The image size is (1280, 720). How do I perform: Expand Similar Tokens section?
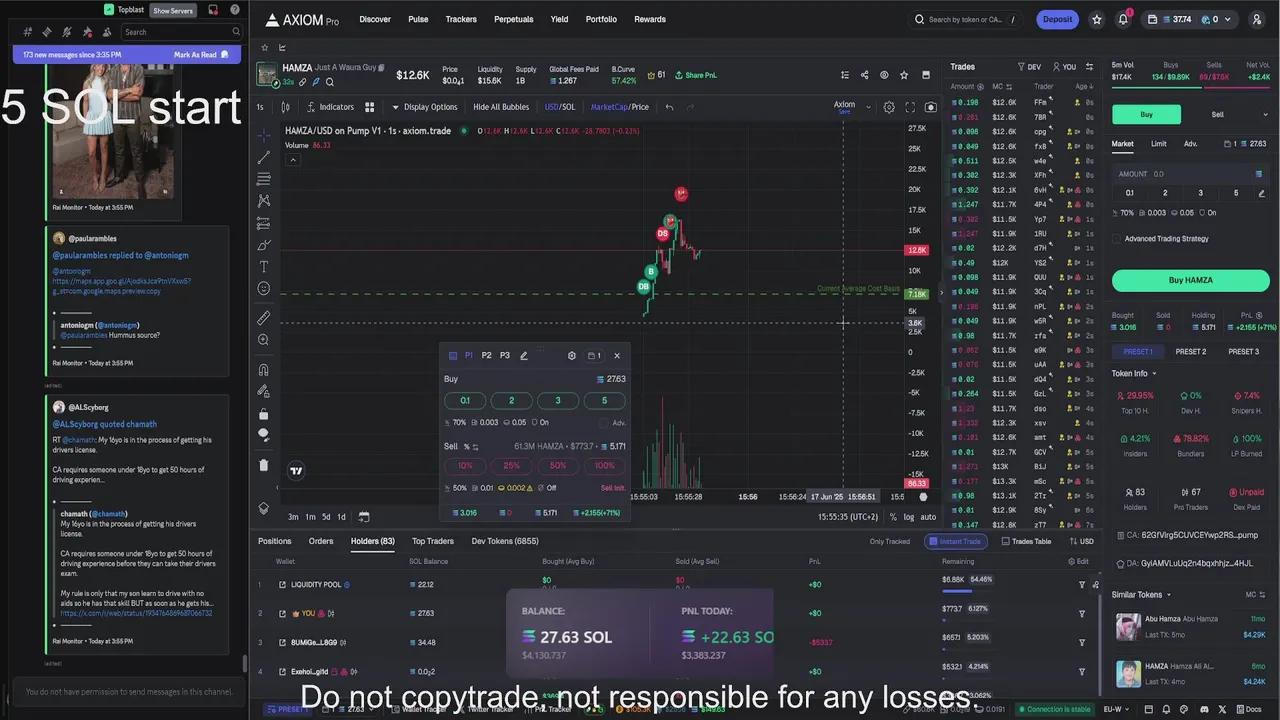pyautogui.click(x=1141, y=595)
